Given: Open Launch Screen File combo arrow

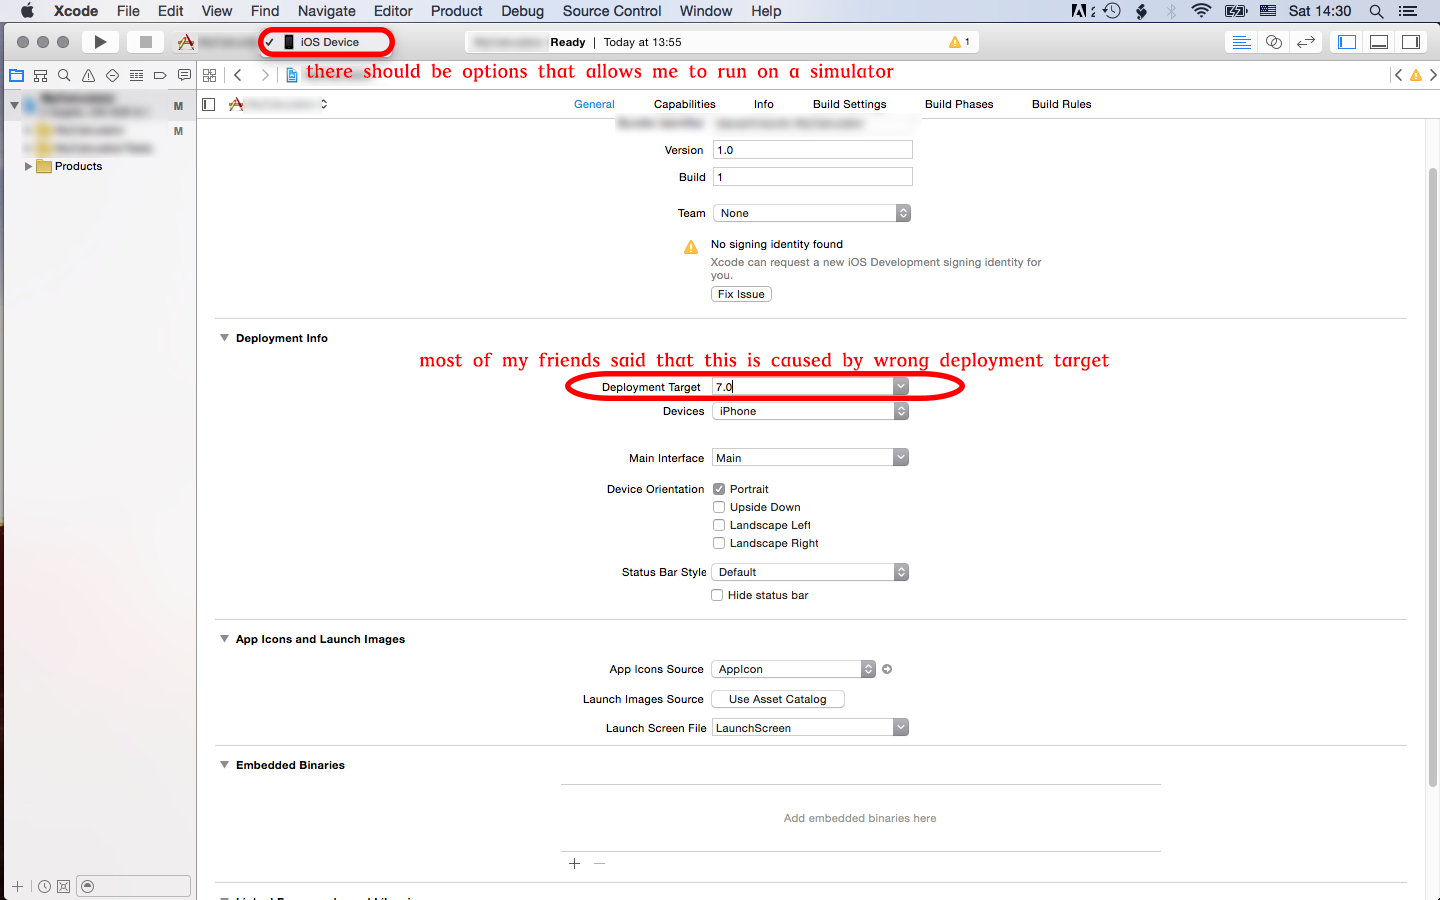Looking at the screenshot, I should [901, 728].
